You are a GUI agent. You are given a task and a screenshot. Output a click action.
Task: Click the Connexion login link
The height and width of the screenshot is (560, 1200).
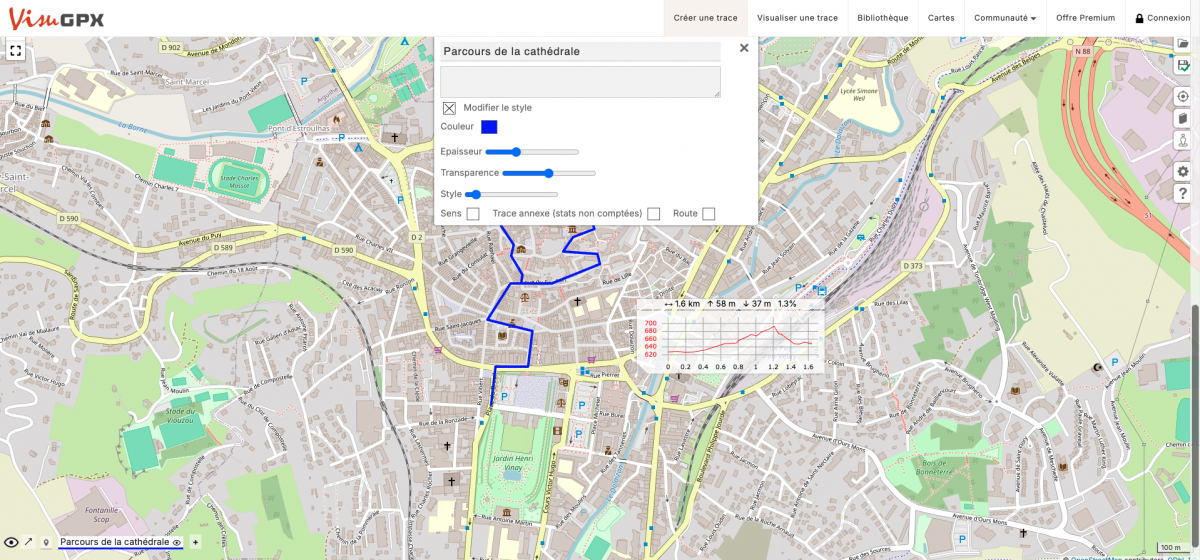point(1162,18)
